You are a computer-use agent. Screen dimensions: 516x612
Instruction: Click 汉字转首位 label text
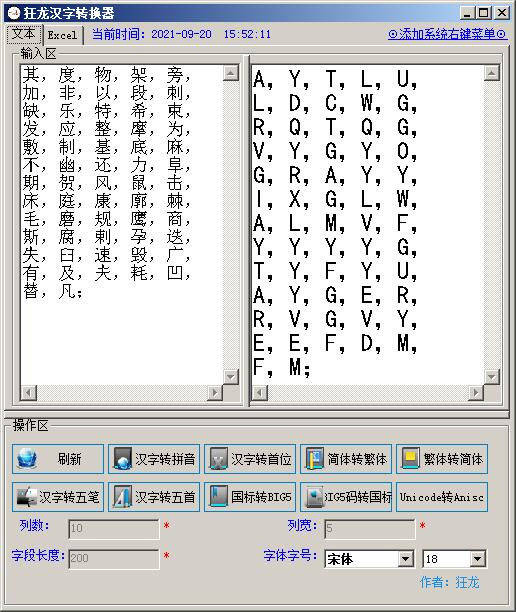261,459
